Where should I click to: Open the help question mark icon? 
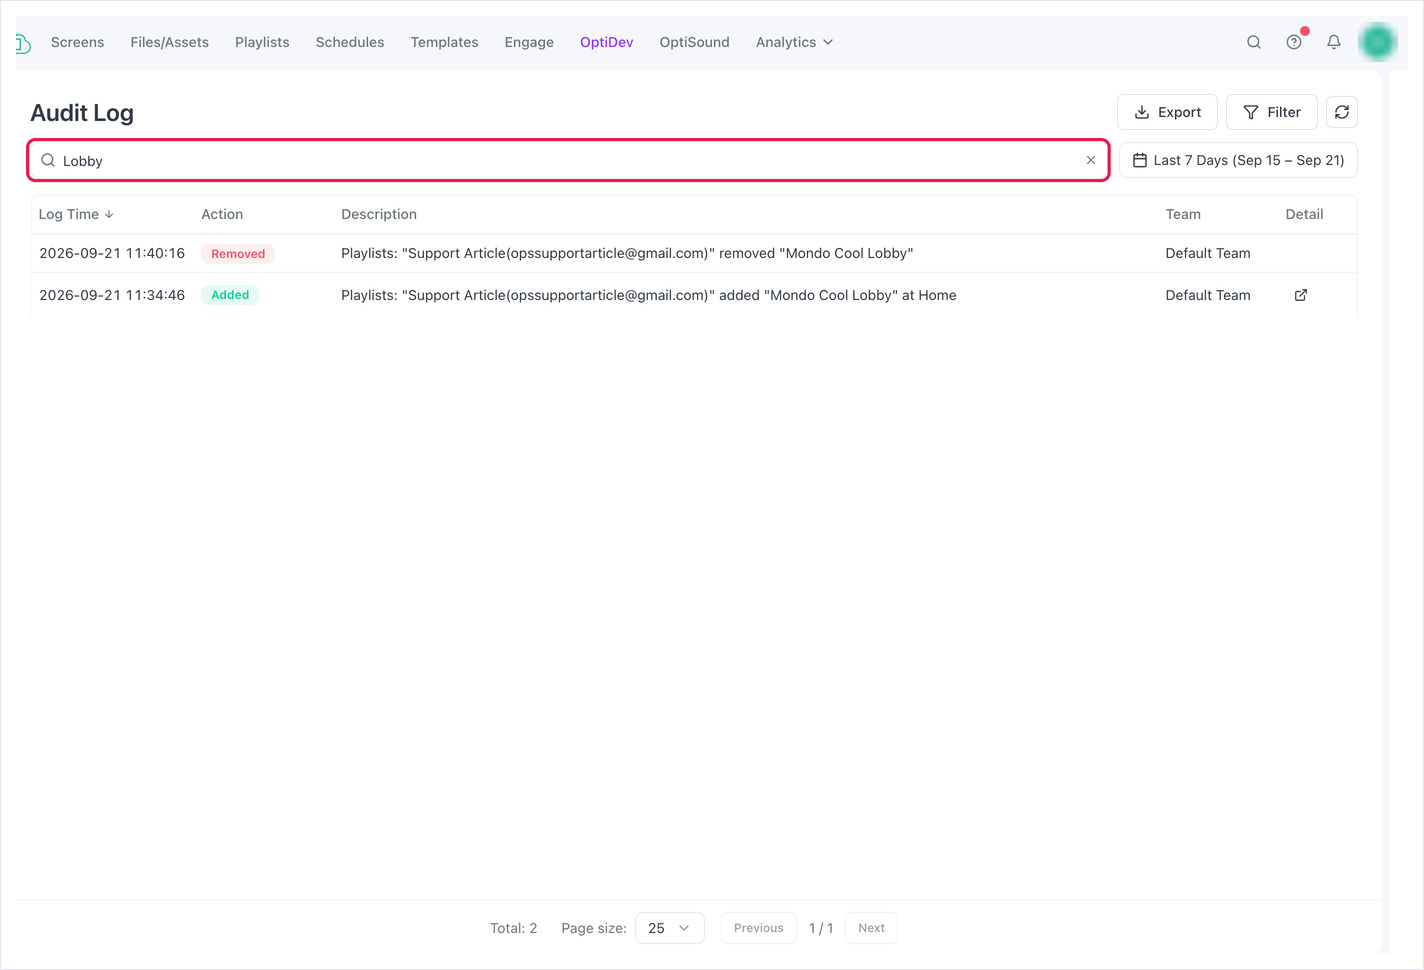(x=1294, y=42)
